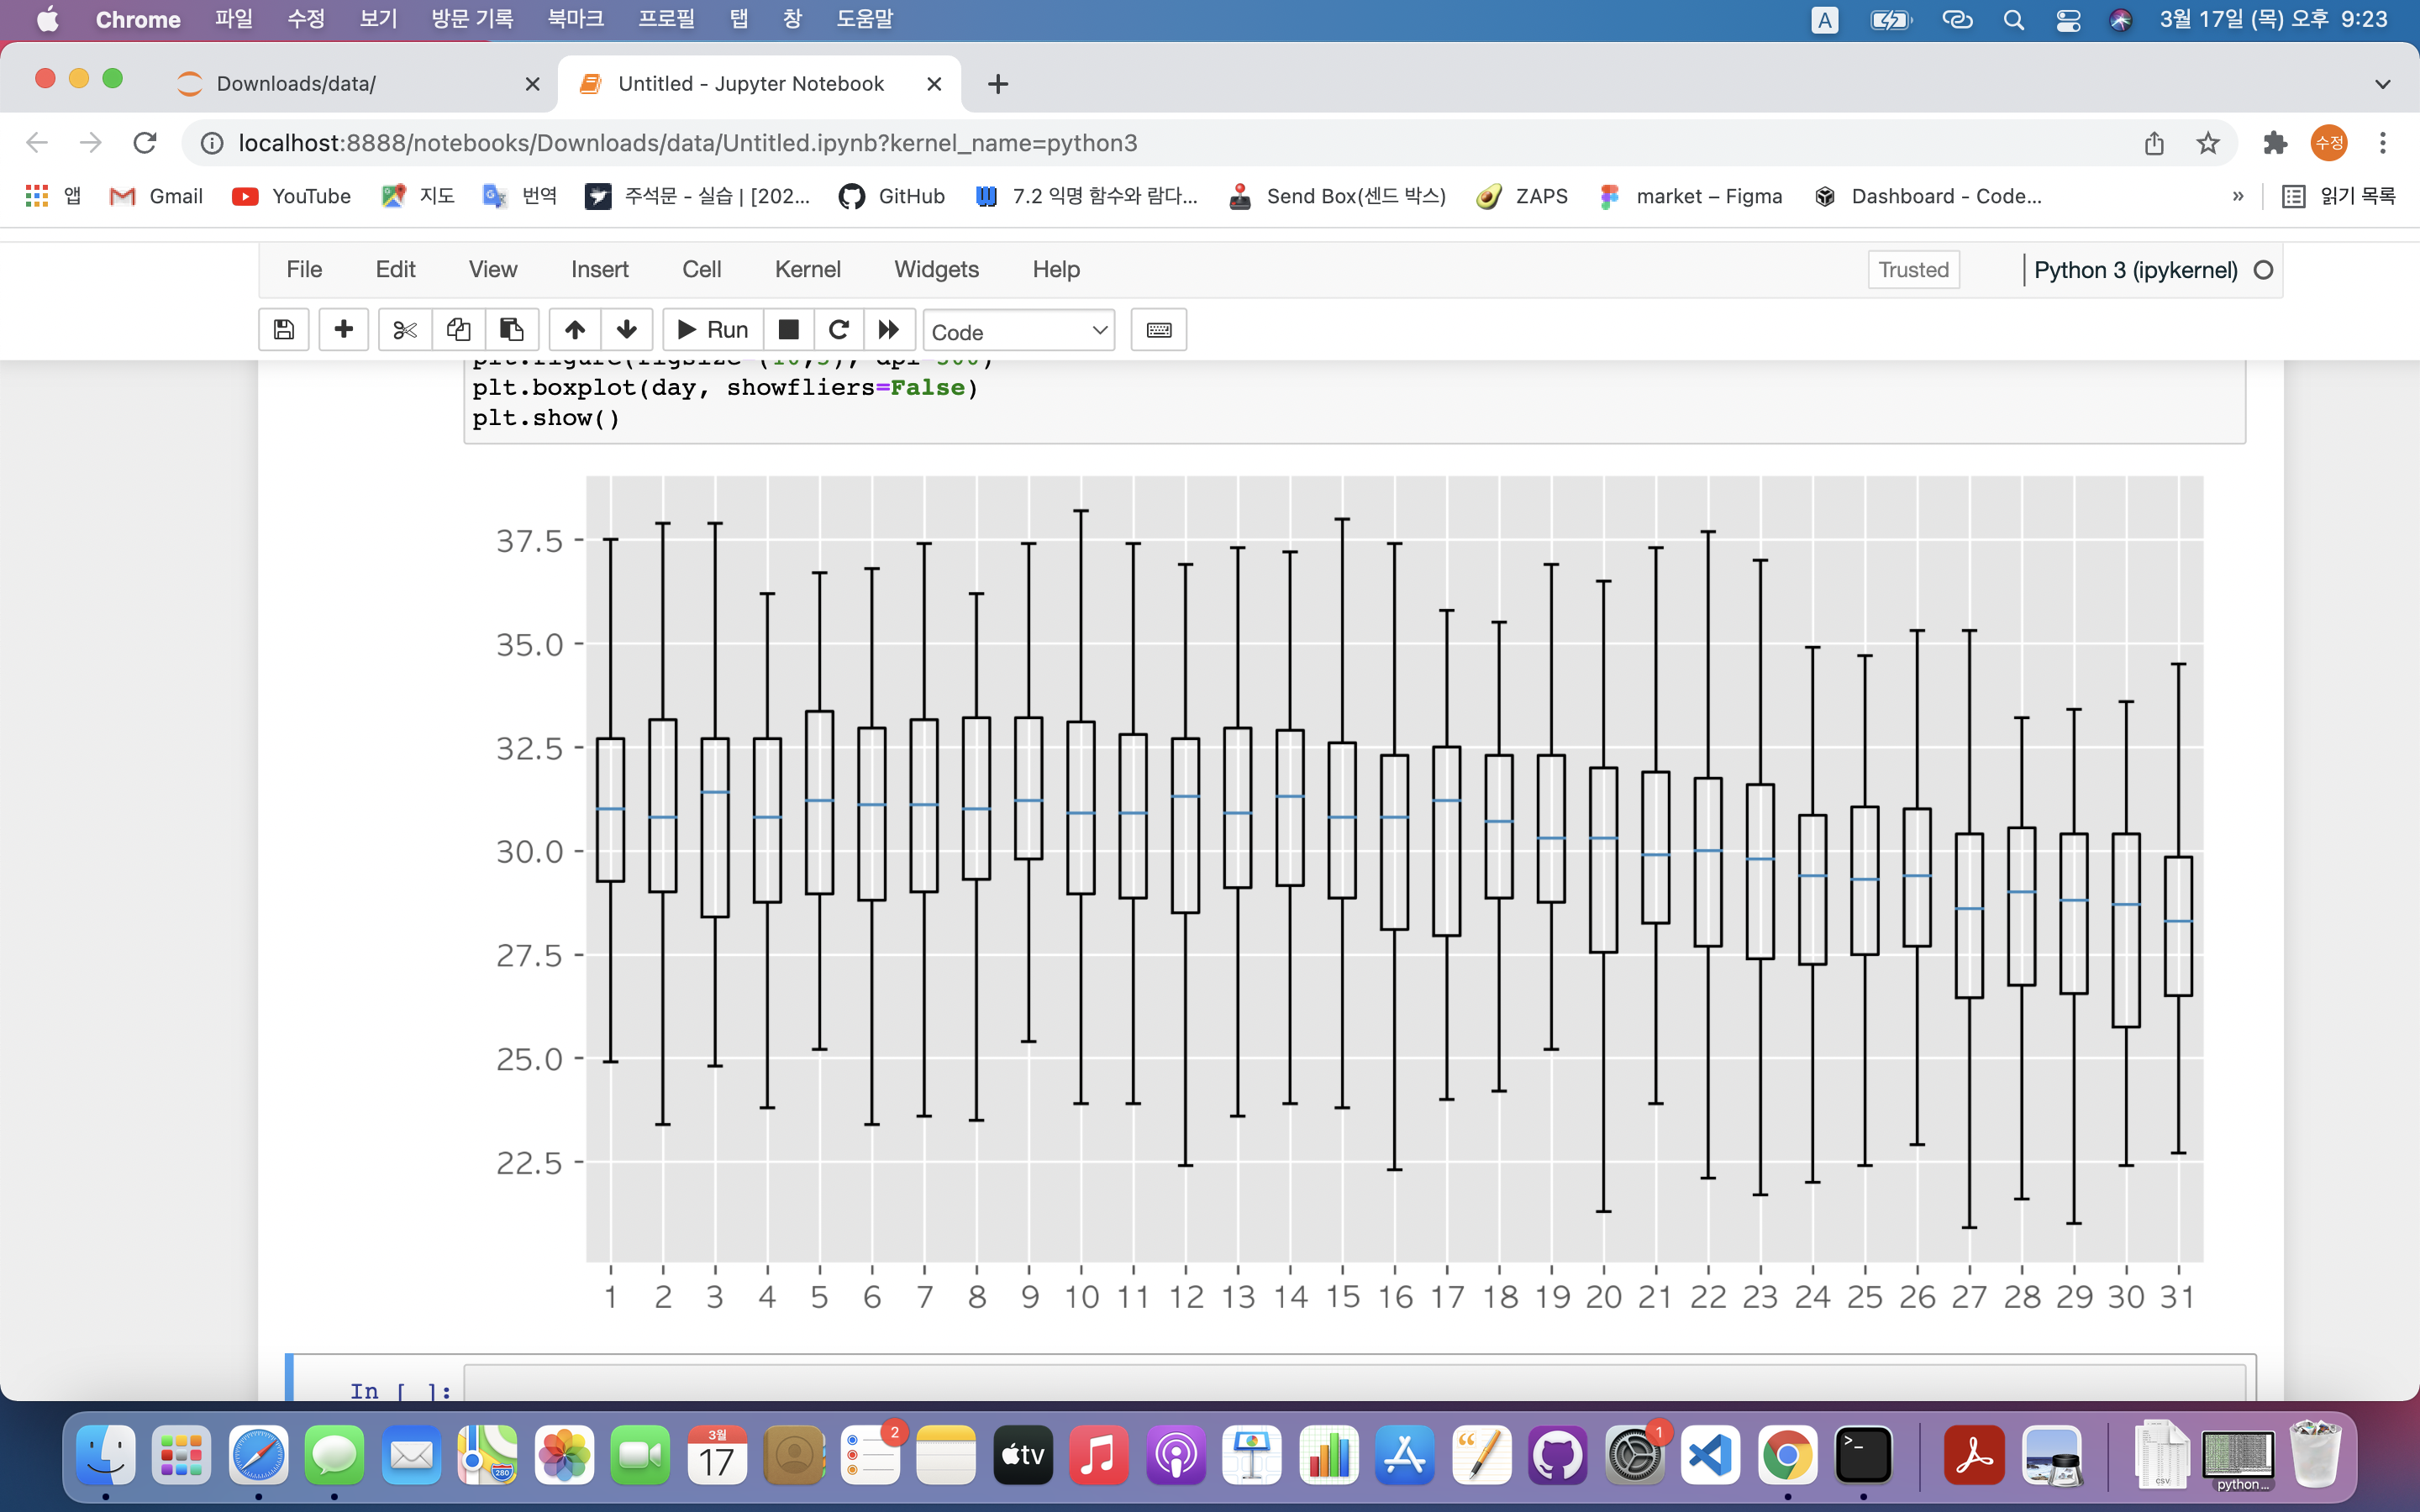Open the Code cell type dropdown

pos(1018,331)
